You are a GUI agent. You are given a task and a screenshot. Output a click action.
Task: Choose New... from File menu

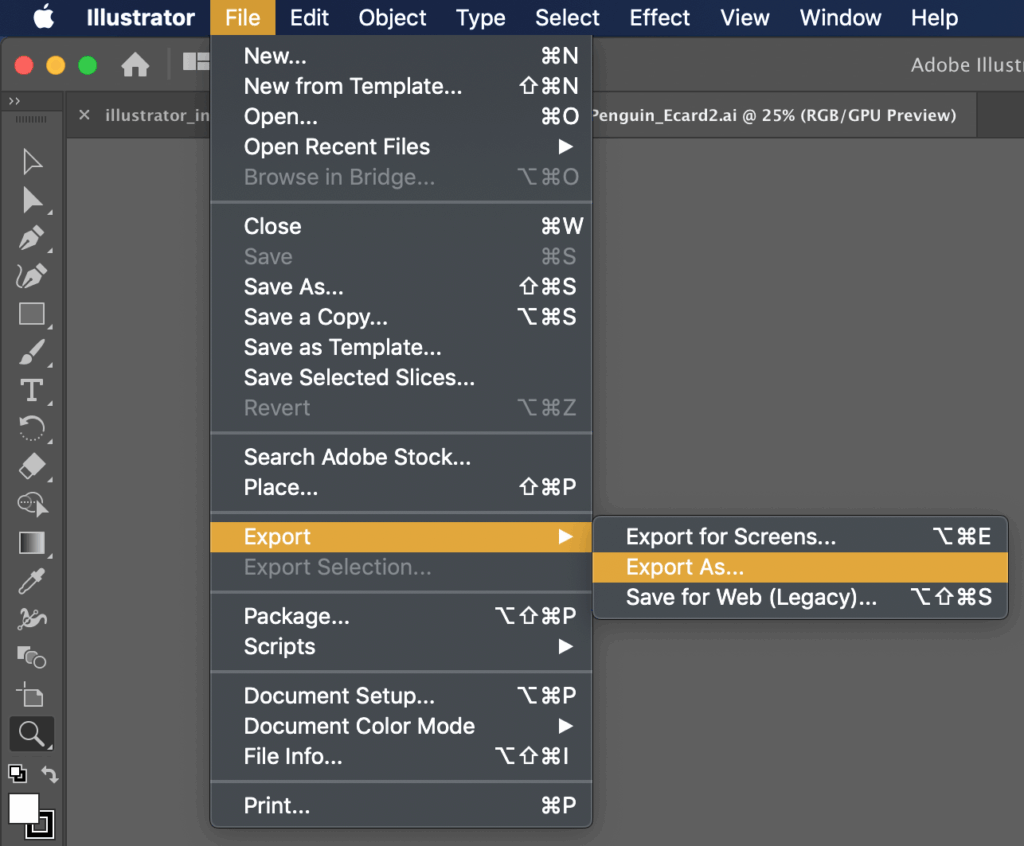pos(401,56)
